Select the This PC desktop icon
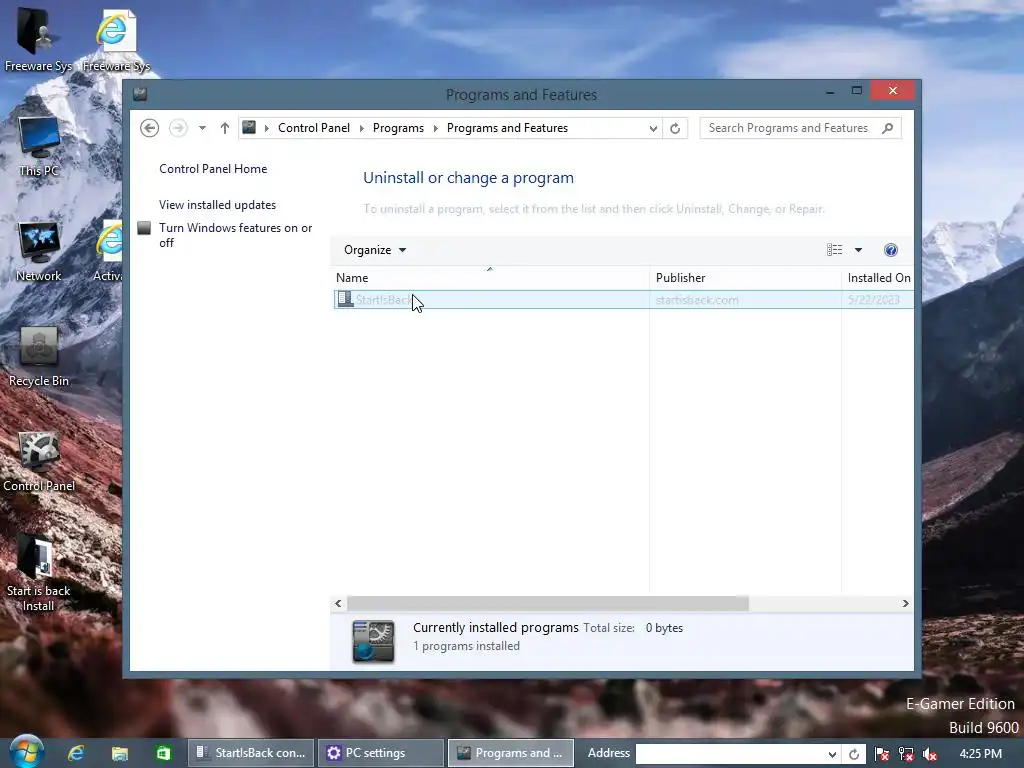The width and height of the screenshot is (1024, 768). tap(39, 147)
